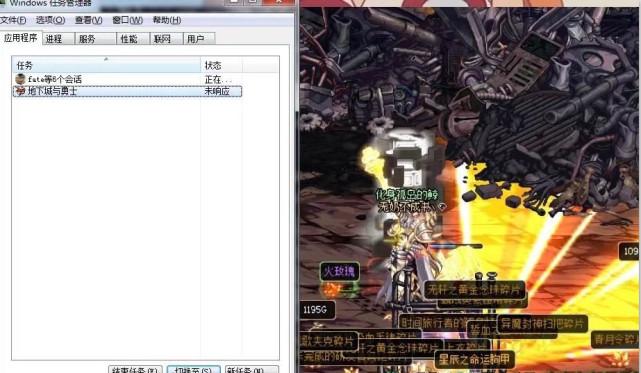Click the 1195G gold drop label
The height and width of the screenshot is (373, 641).
pyautogui.click(x=316, y=310)
